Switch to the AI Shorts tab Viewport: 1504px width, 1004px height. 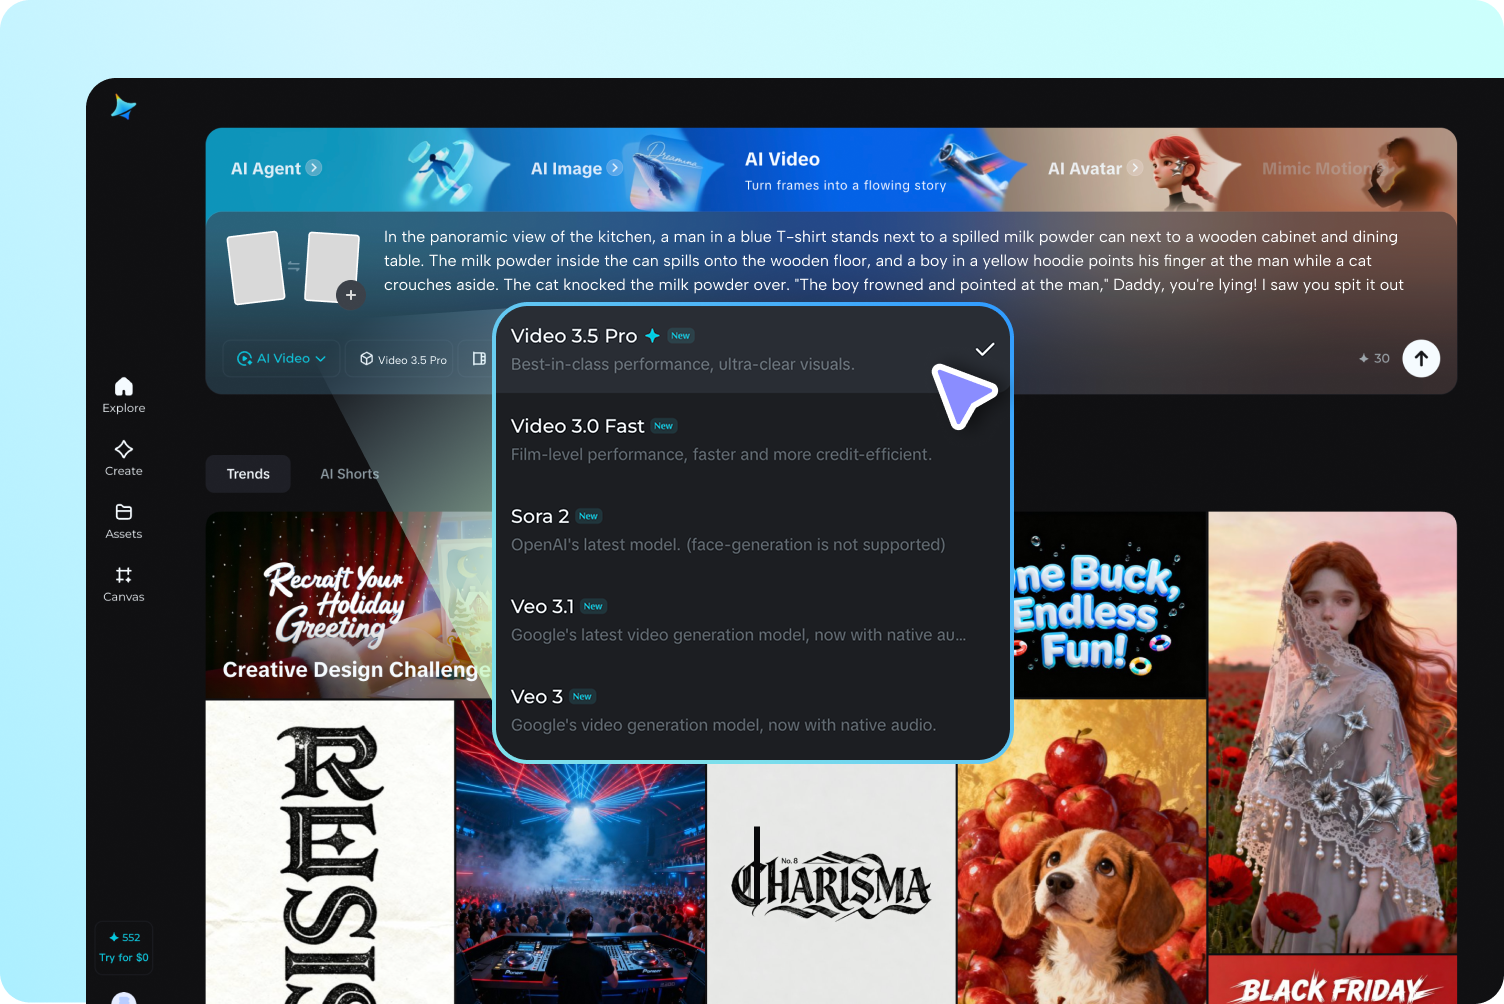(349, 474)
